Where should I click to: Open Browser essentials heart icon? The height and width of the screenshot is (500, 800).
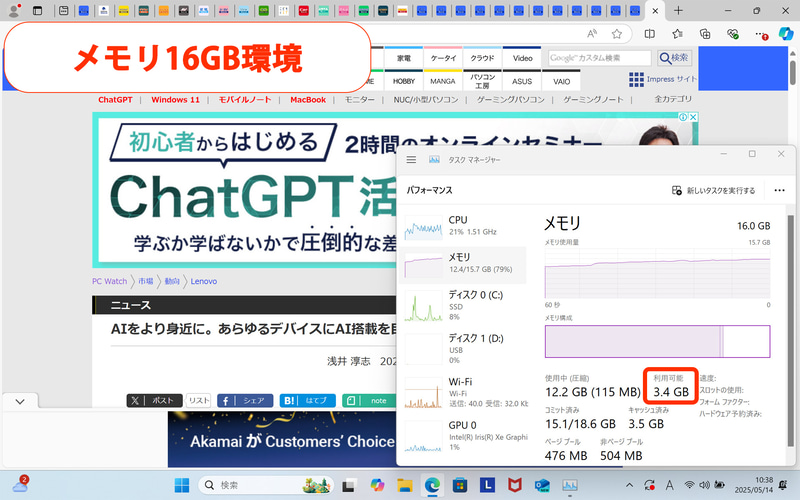[x=733, y=34]
